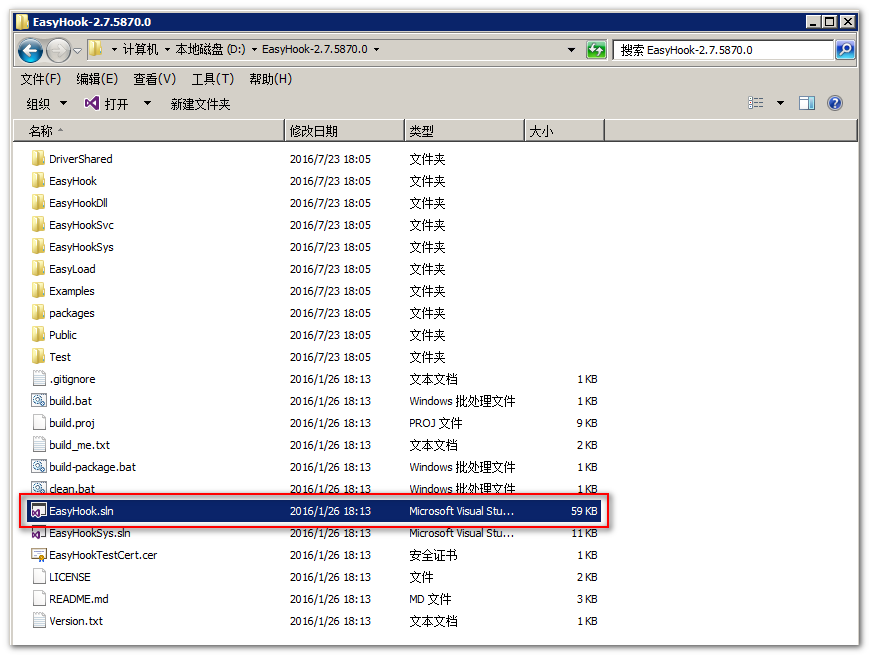The height and width of the screenshot is (655, 869).
Task: Select the EasyHookSvc folder icon
Action: (38, 224)
